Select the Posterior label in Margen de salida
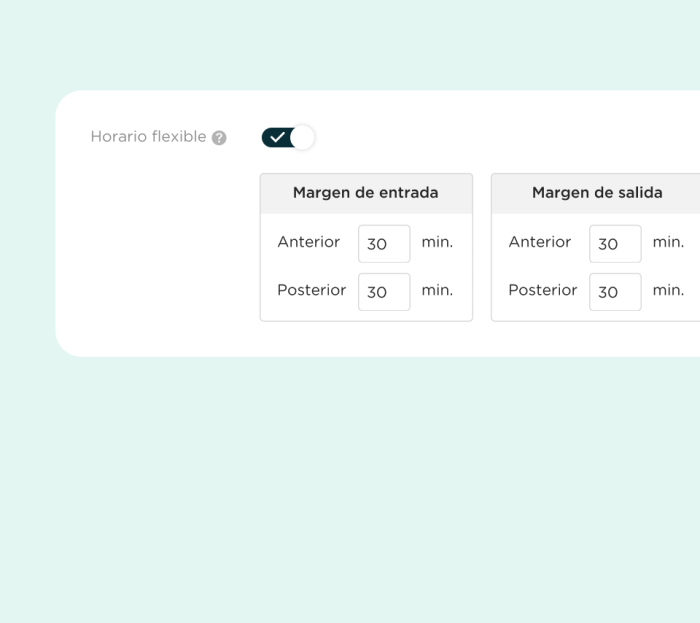This screenshot has width=700, height=623. point(543,290)
